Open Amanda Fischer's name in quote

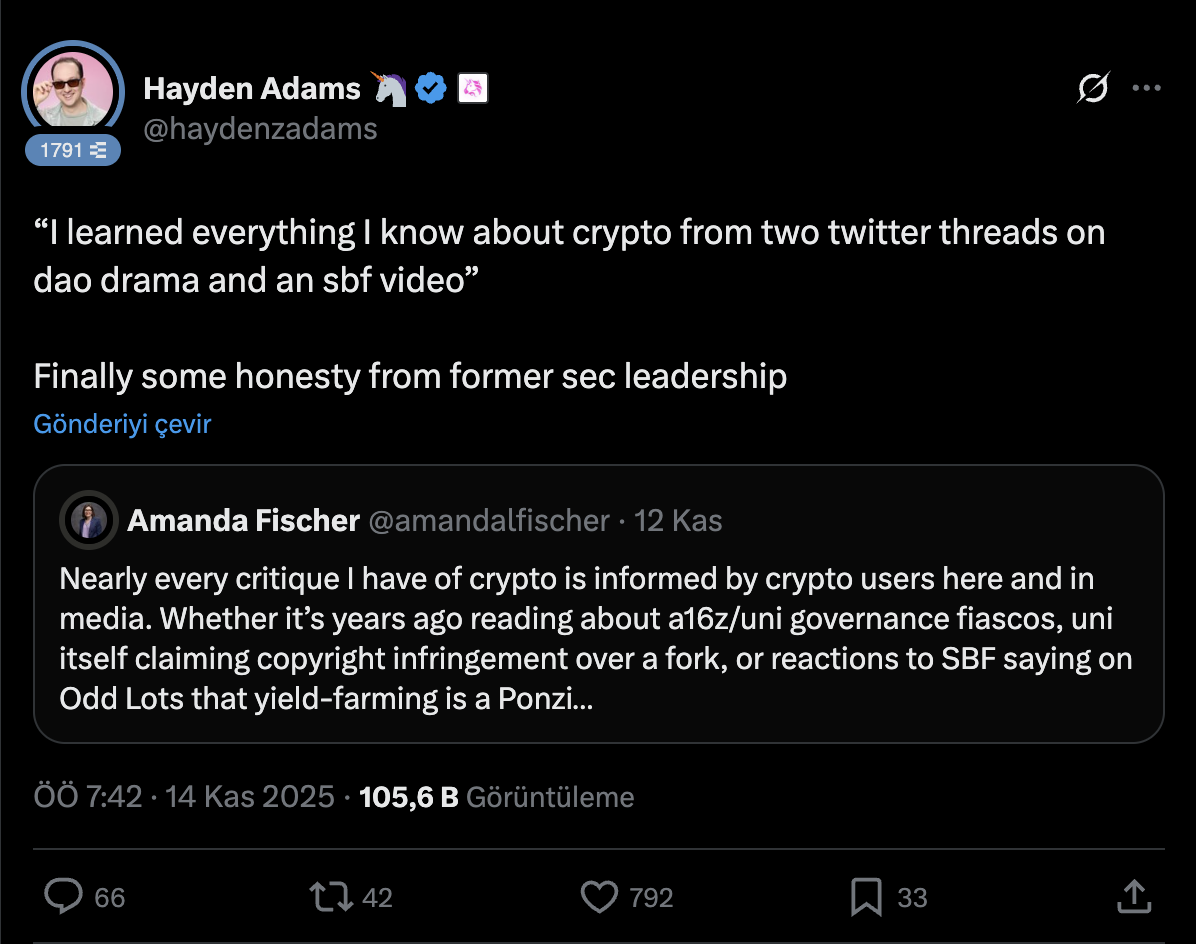tap(243, 521)
